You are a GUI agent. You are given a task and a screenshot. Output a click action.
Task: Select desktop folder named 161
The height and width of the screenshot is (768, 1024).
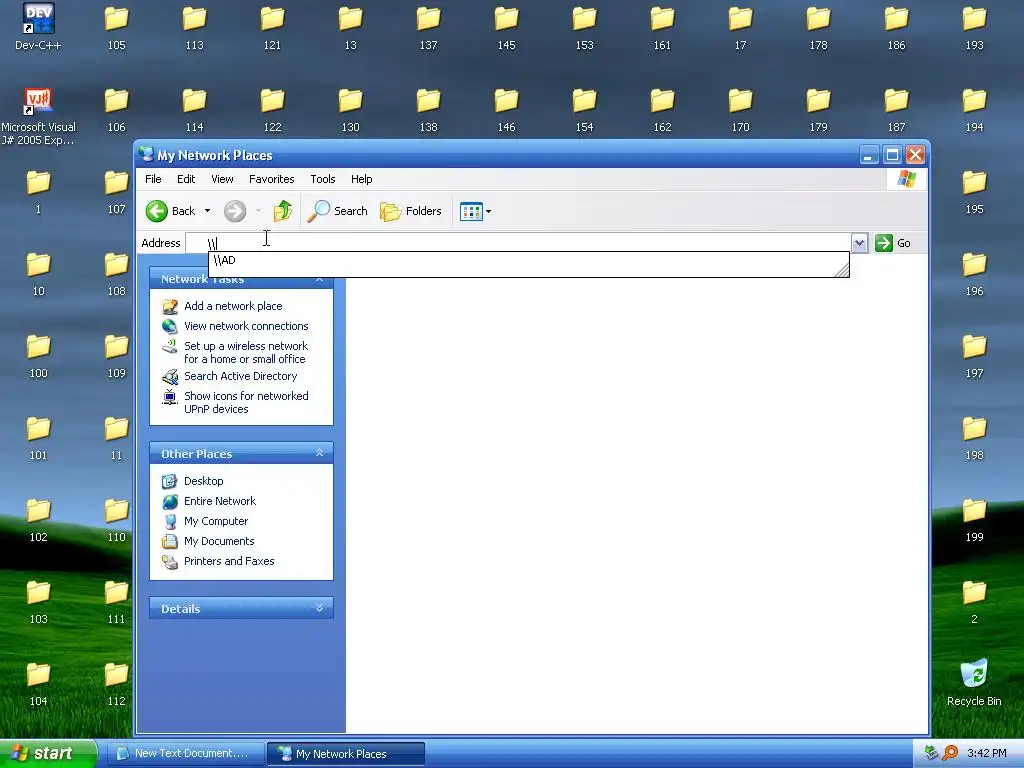pyautogui.click(x=662, y=28)
